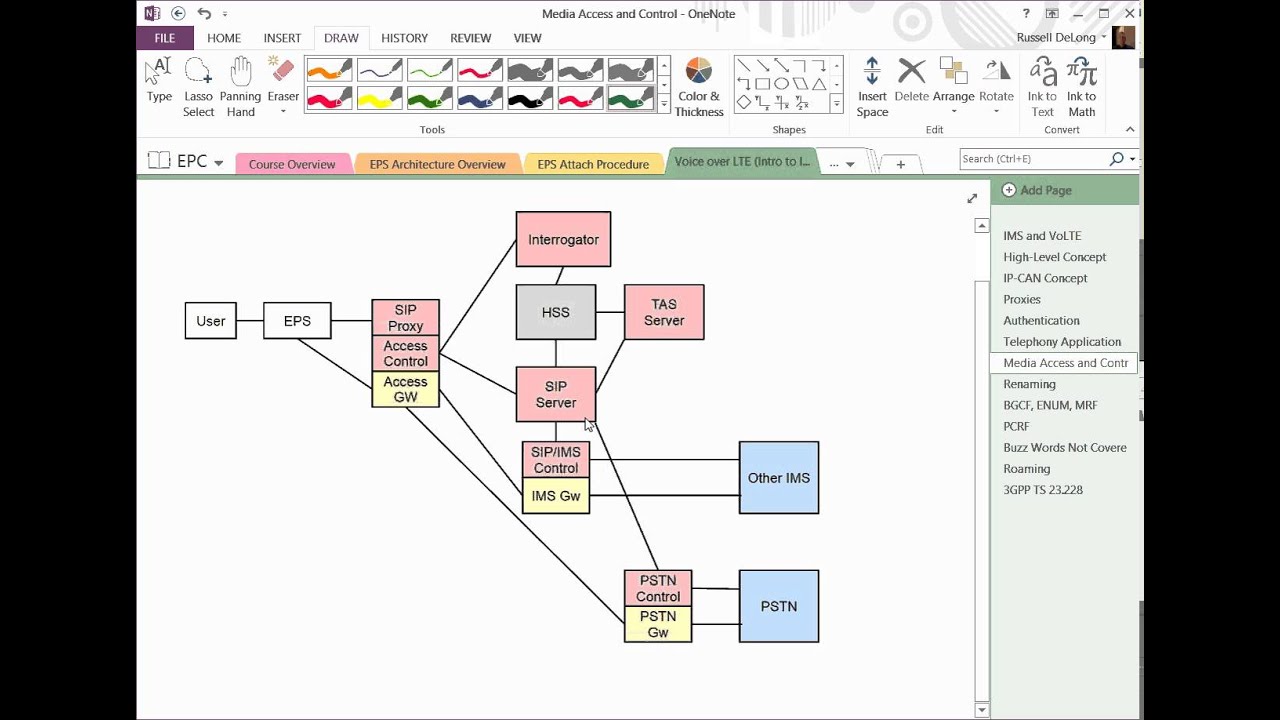Convert ink using Ink to Math

(x=1082, y=87)
